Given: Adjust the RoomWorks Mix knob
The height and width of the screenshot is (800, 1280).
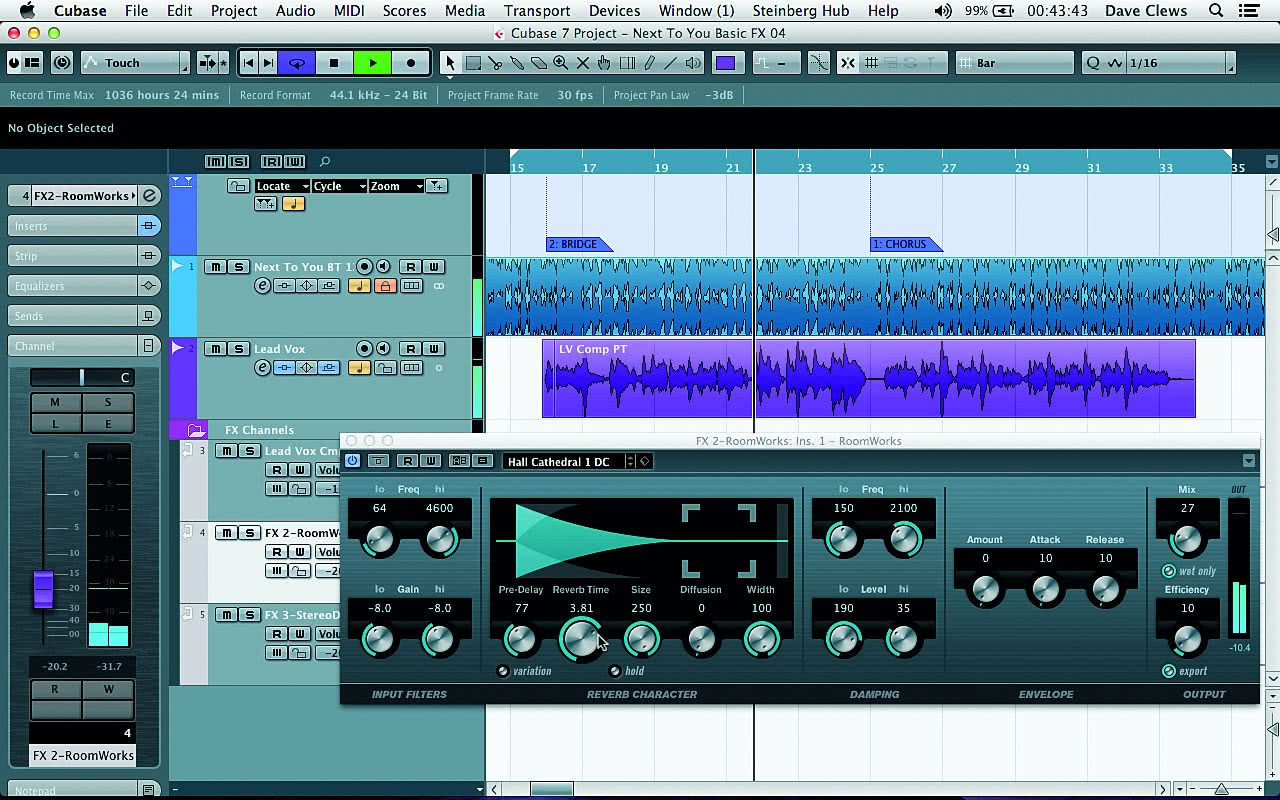Looking at the screenshot, I should 1187,540.
